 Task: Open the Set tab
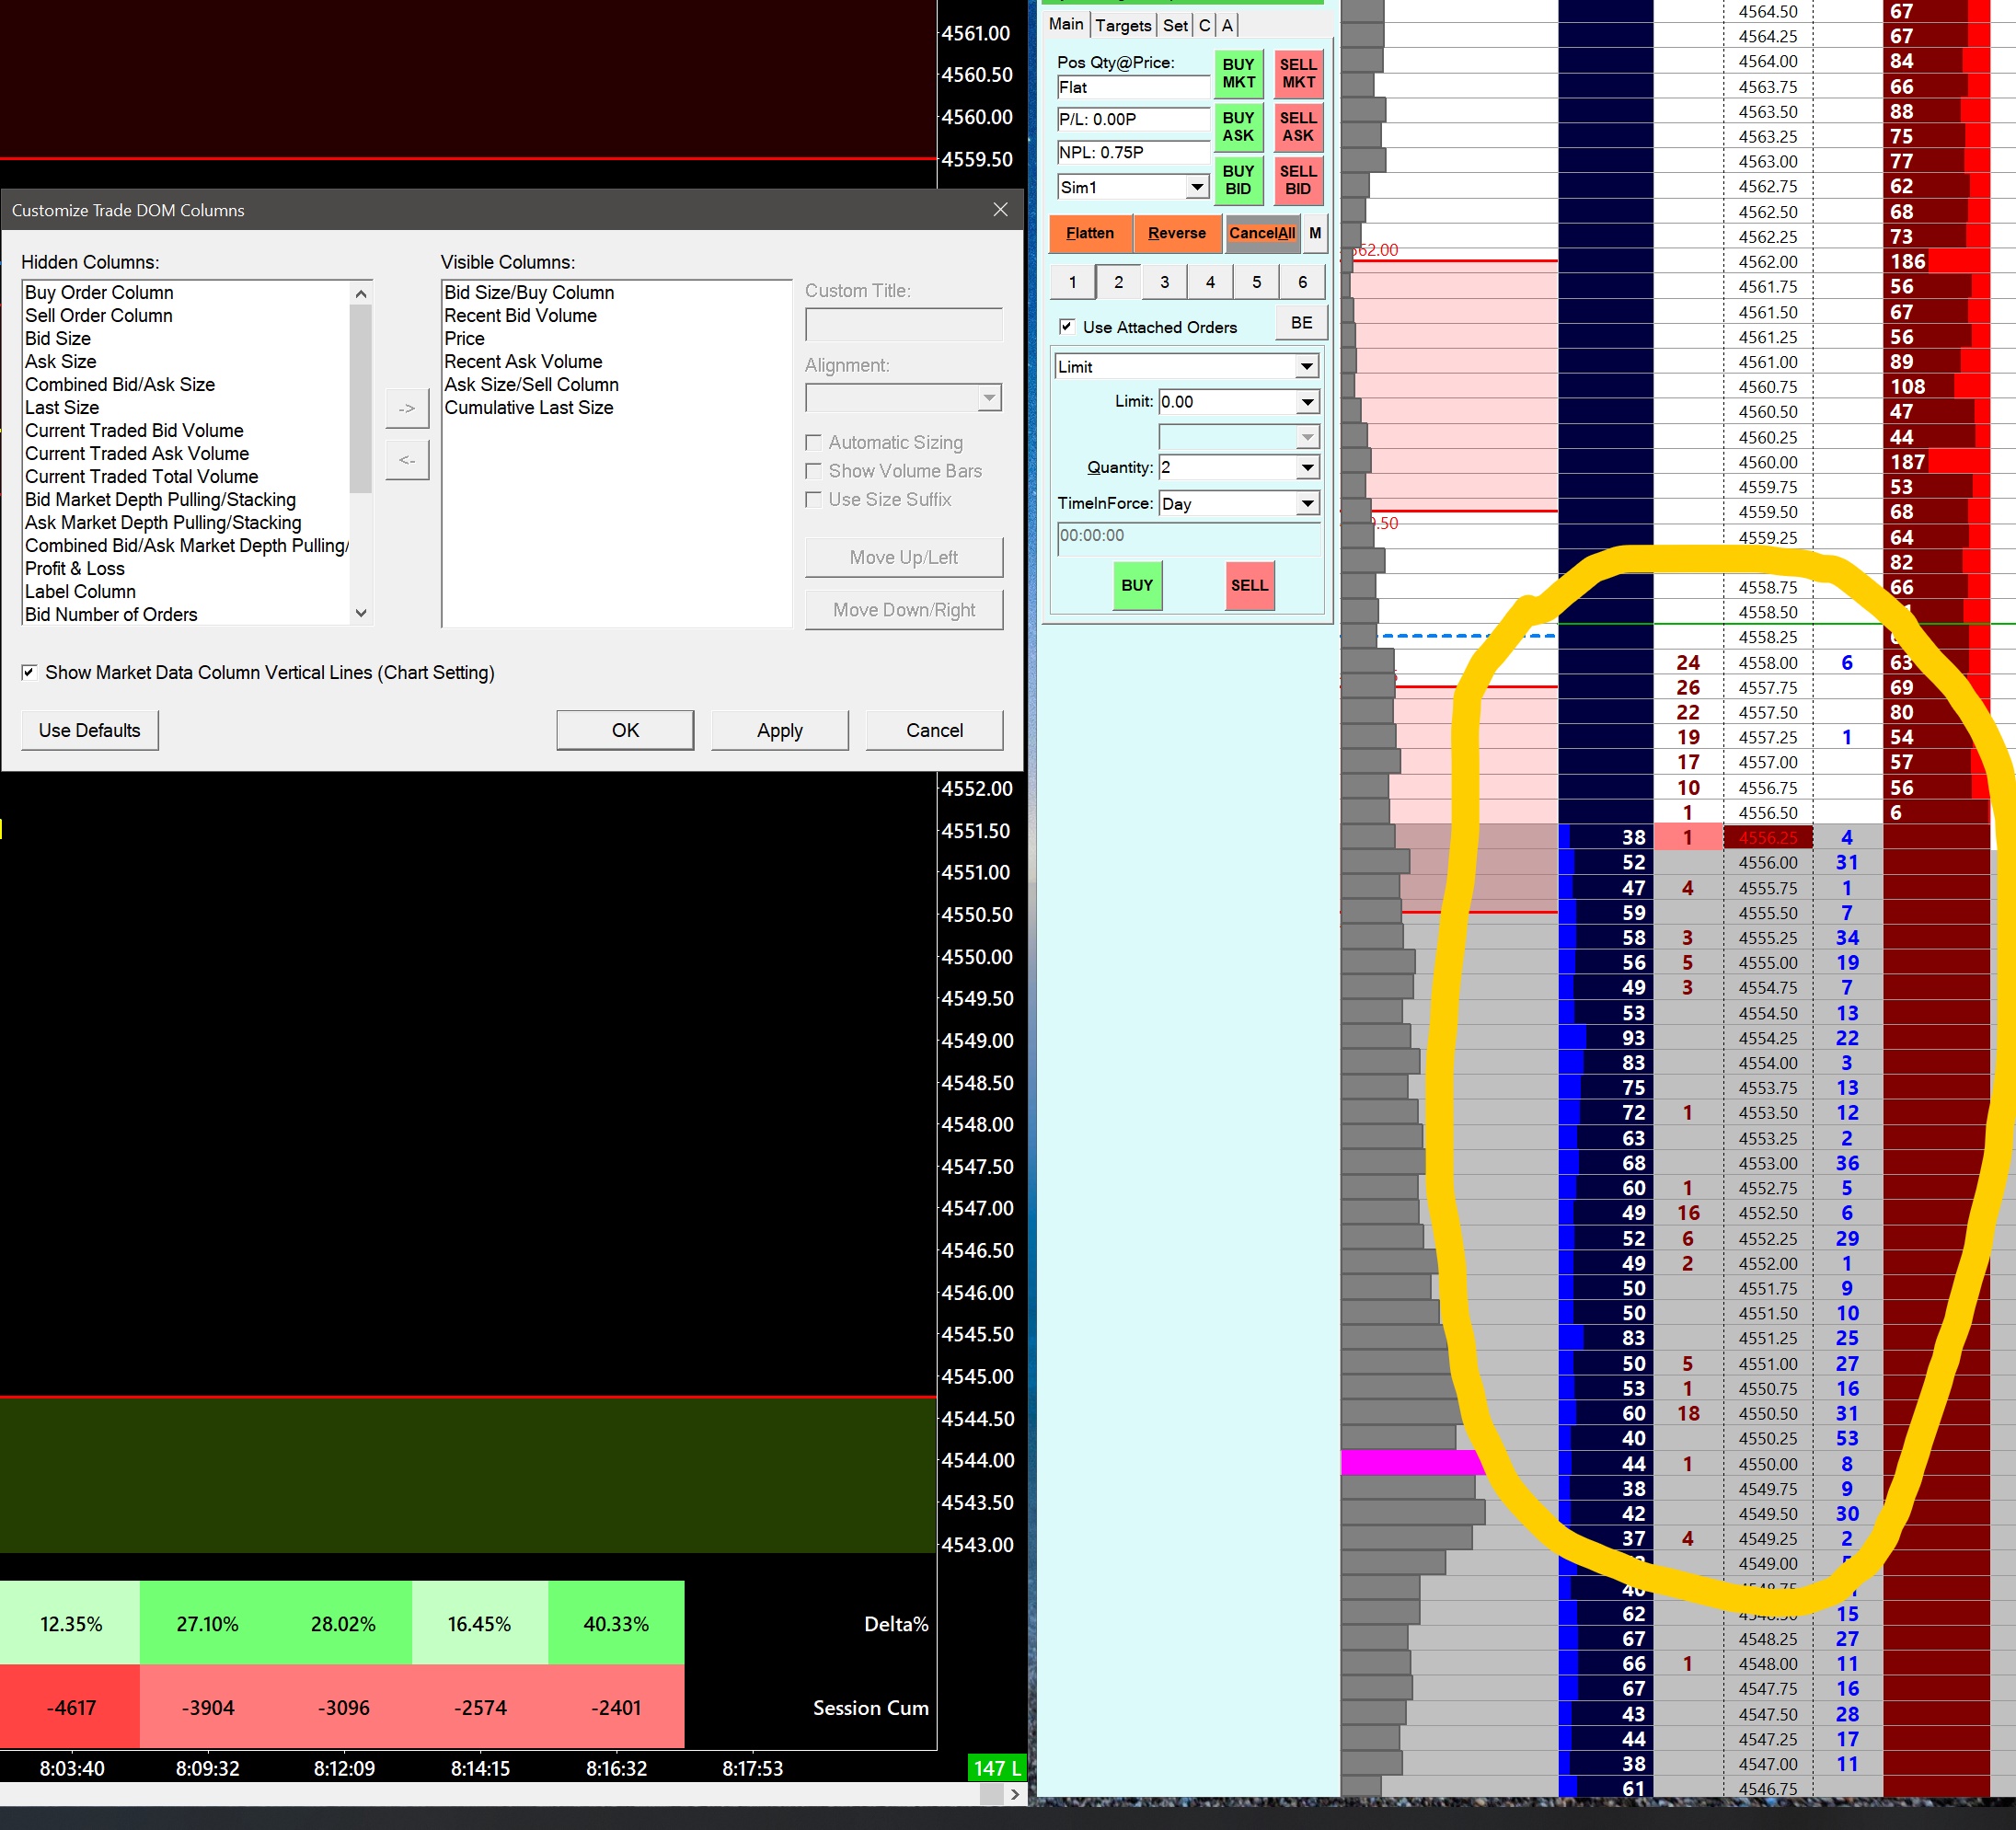point(1175,25)
